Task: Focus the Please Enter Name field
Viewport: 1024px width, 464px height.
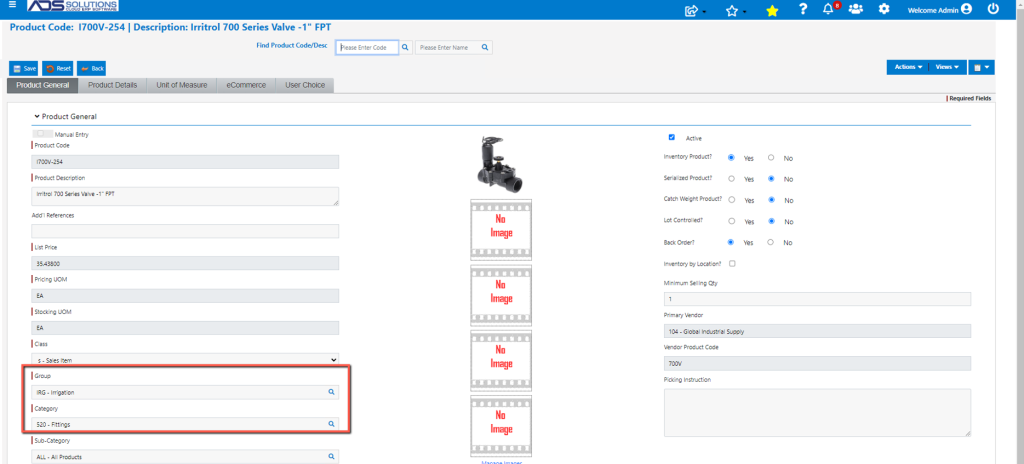Action: [x=447, y=48]
